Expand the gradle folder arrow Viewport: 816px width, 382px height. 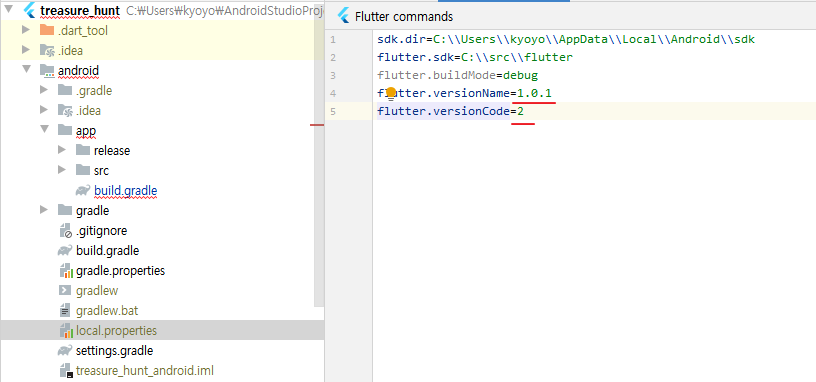(44, 210)
